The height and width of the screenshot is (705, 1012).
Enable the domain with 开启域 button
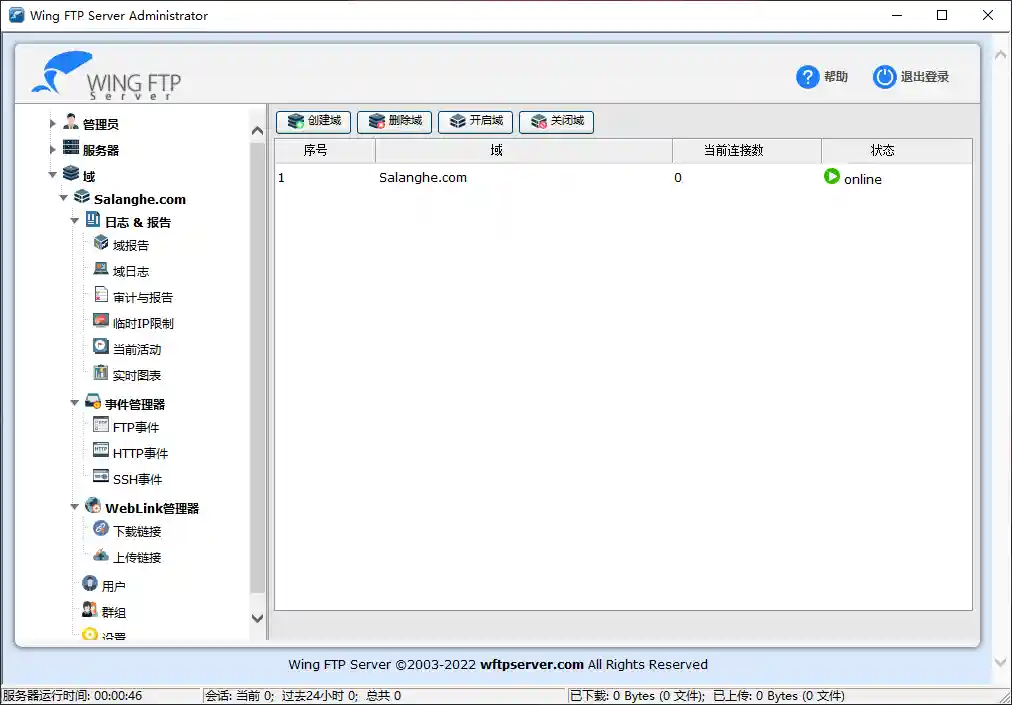475,122
